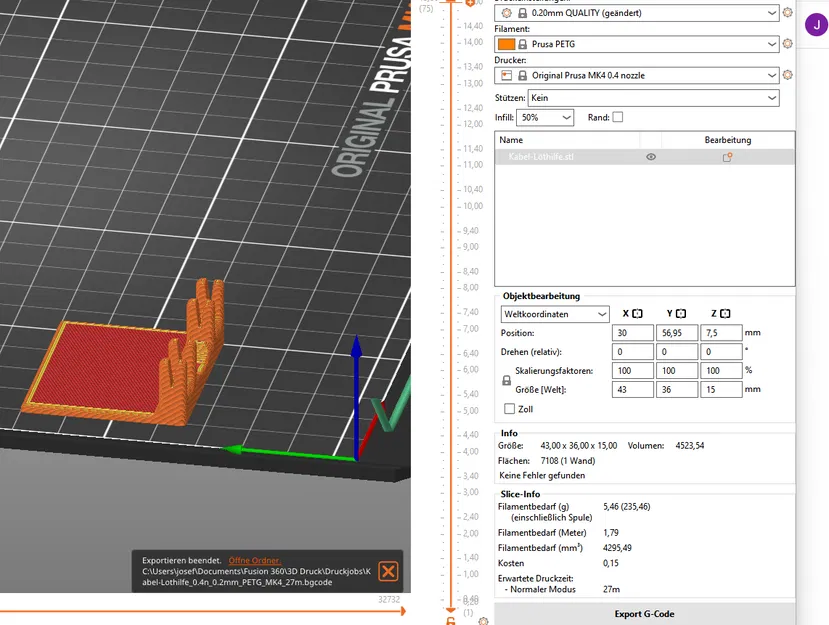Click the orange filament color swatch
This screenshot has width=829, height=625.
point(506,44)
